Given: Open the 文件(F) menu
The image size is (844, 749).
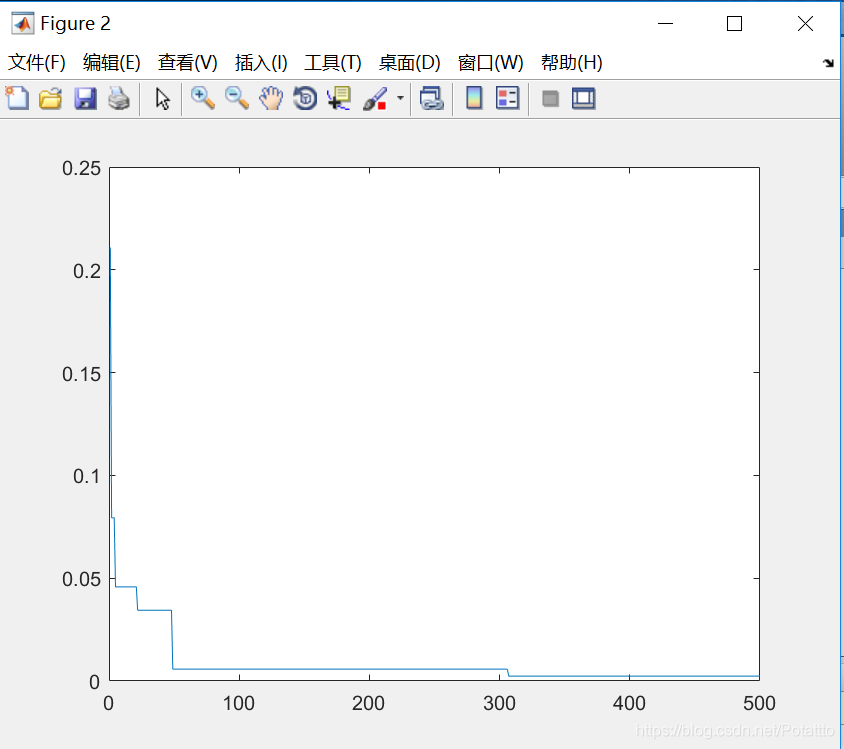Looking at the screenshot, I should (x=37, y=63).
